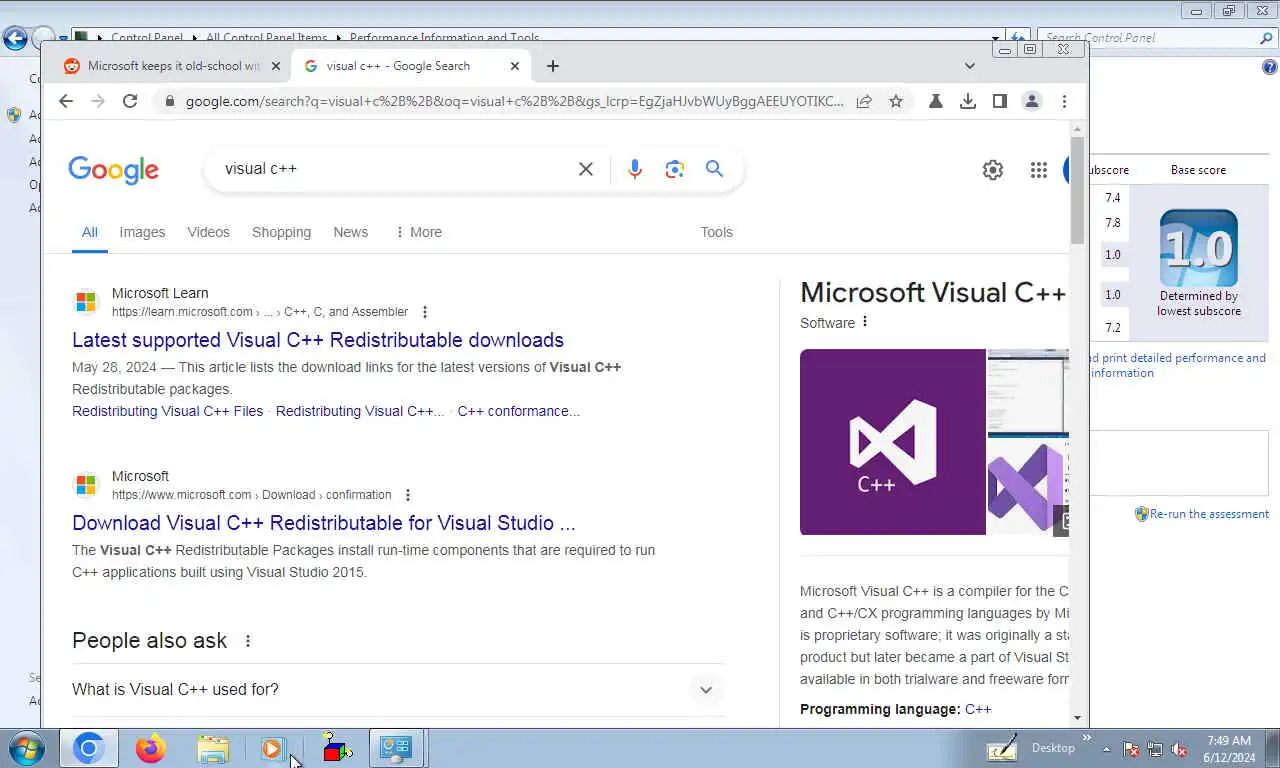Open options for Microsoft Learn result
The width and height of the screenshot is (1280, 768).
click(x=425, y=312)
